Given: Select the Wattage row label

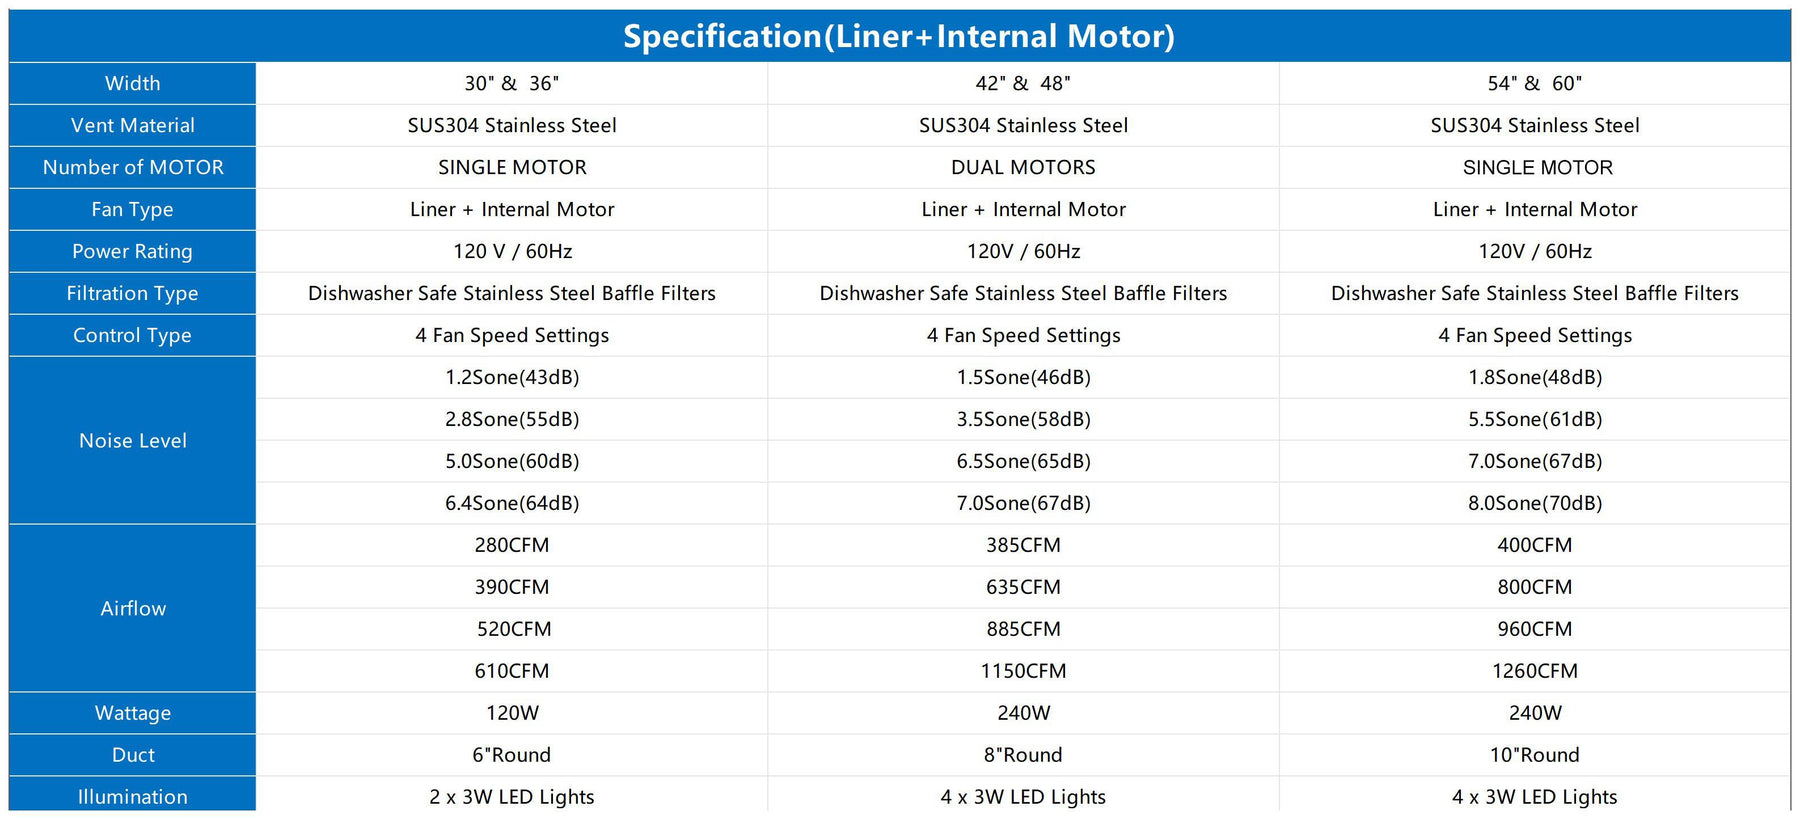Looking at the screenshot, I should [132, 713].
